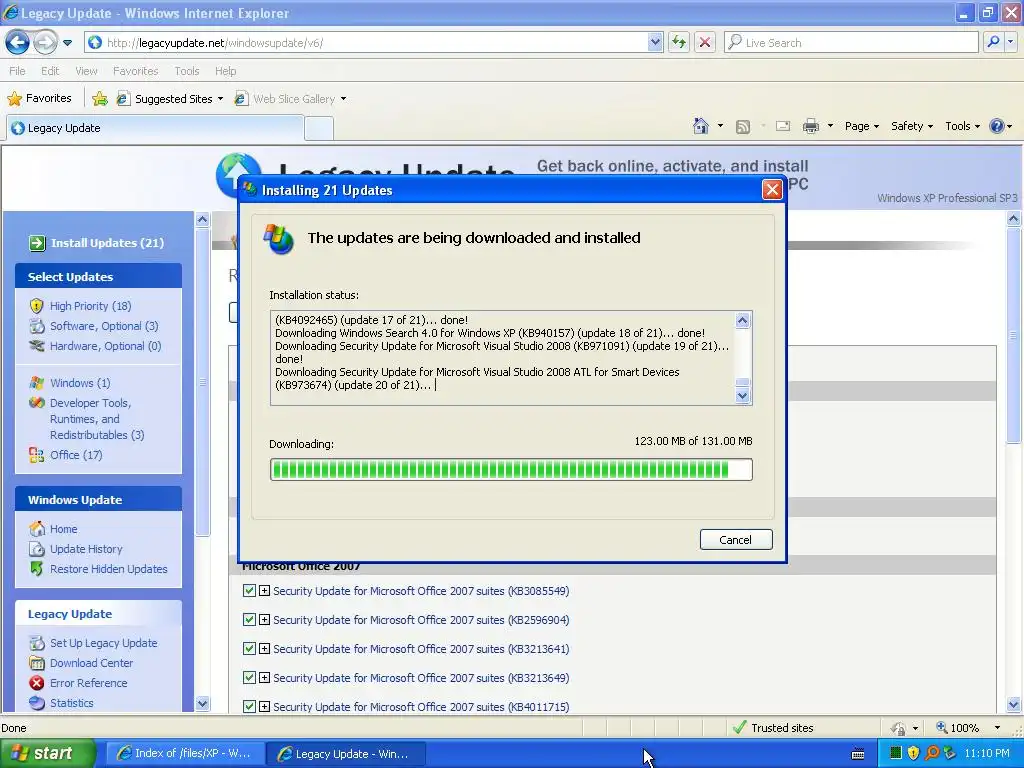Viewport: 1024px width, 768px height.
Task: Click the Windows Start button
Action: coord(47,754)
